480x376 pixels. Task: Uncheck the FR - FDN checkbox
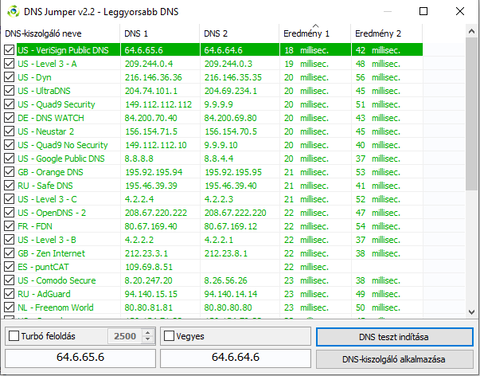pos(9,226)
